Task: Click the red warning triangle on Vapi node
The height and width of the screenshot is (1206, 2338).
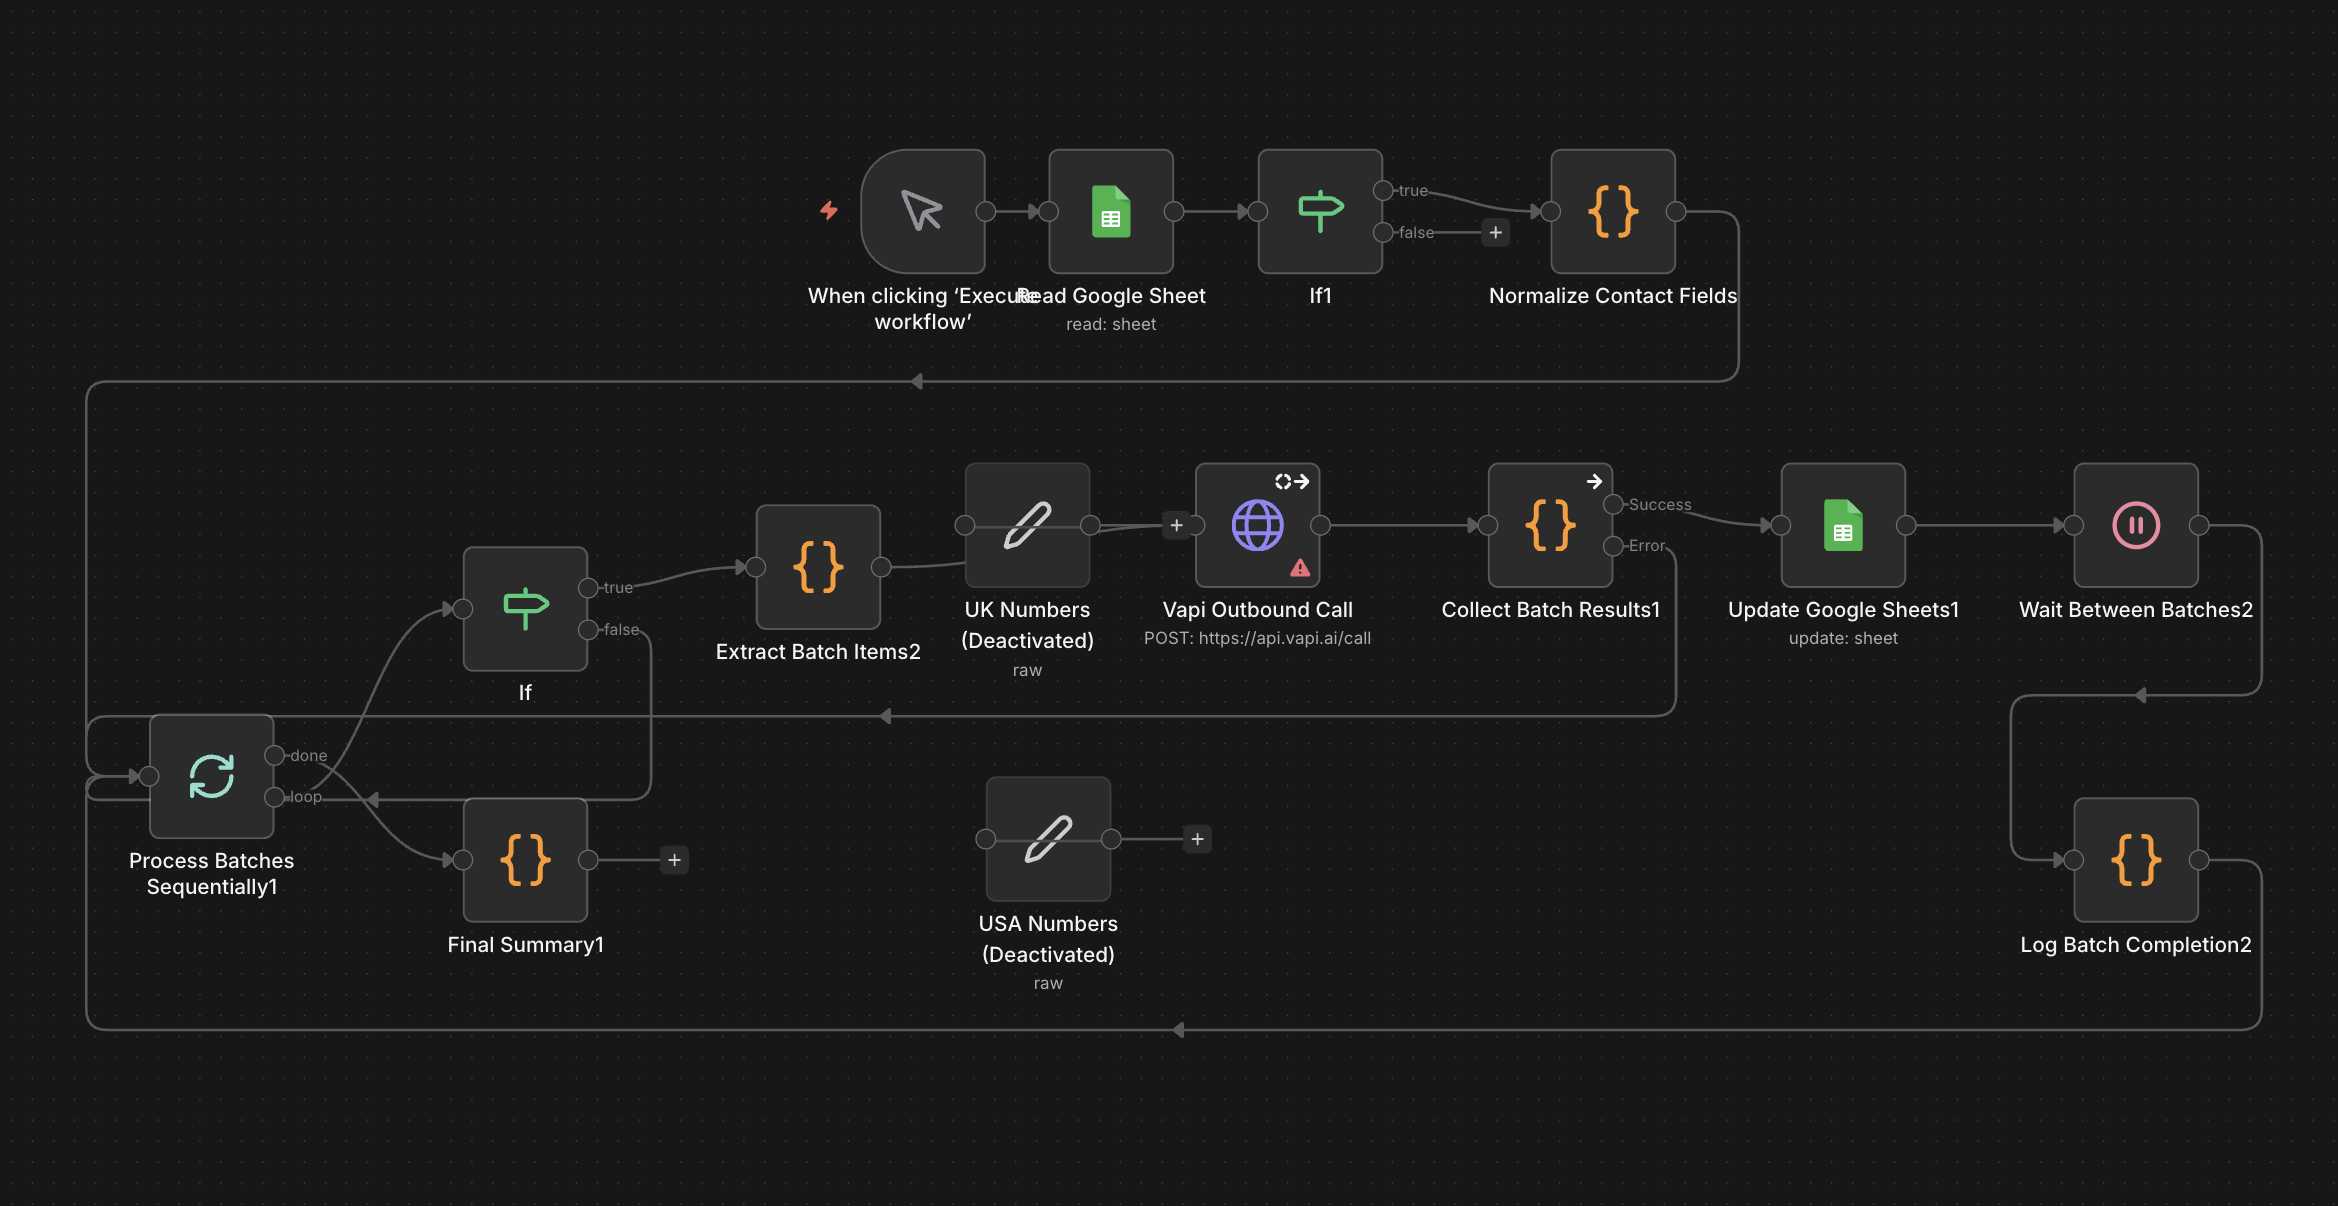Action: coord(1300,568)
